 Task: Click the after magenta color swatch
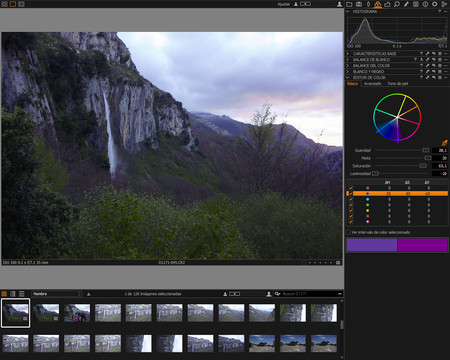tap(422, 245)
